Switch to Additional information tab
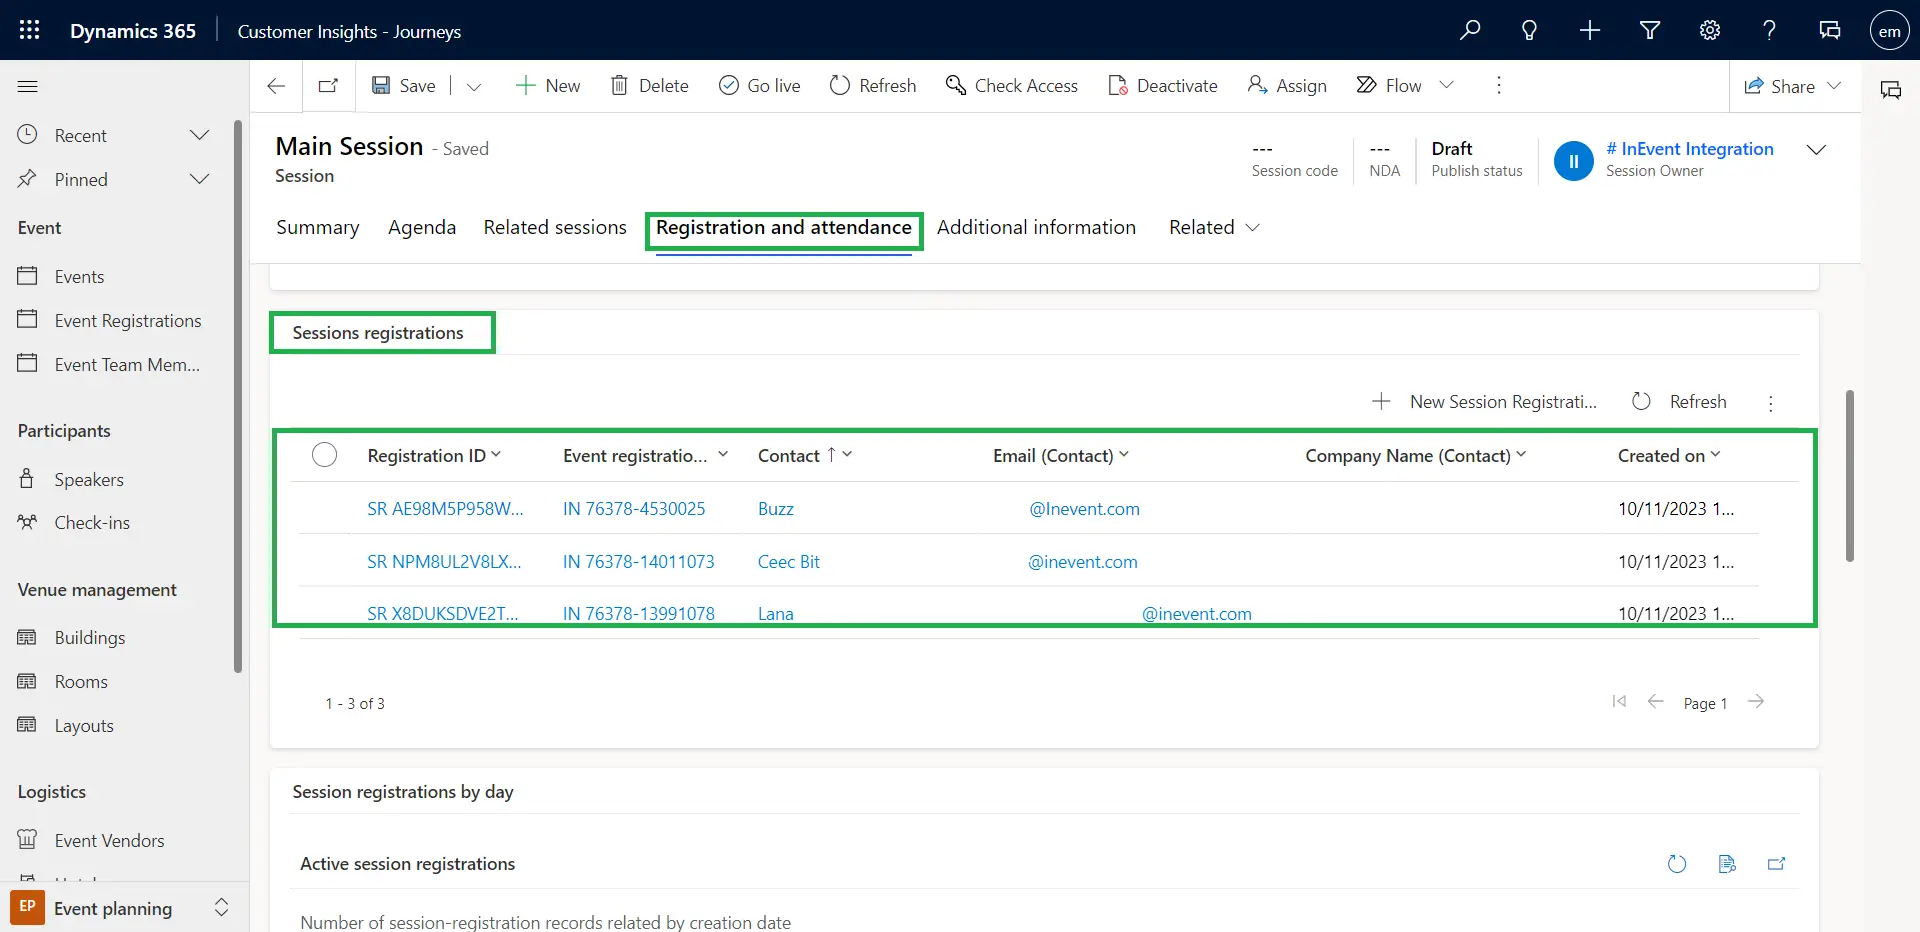This screenshot has height=932, width=1920. click(1036, 227)
